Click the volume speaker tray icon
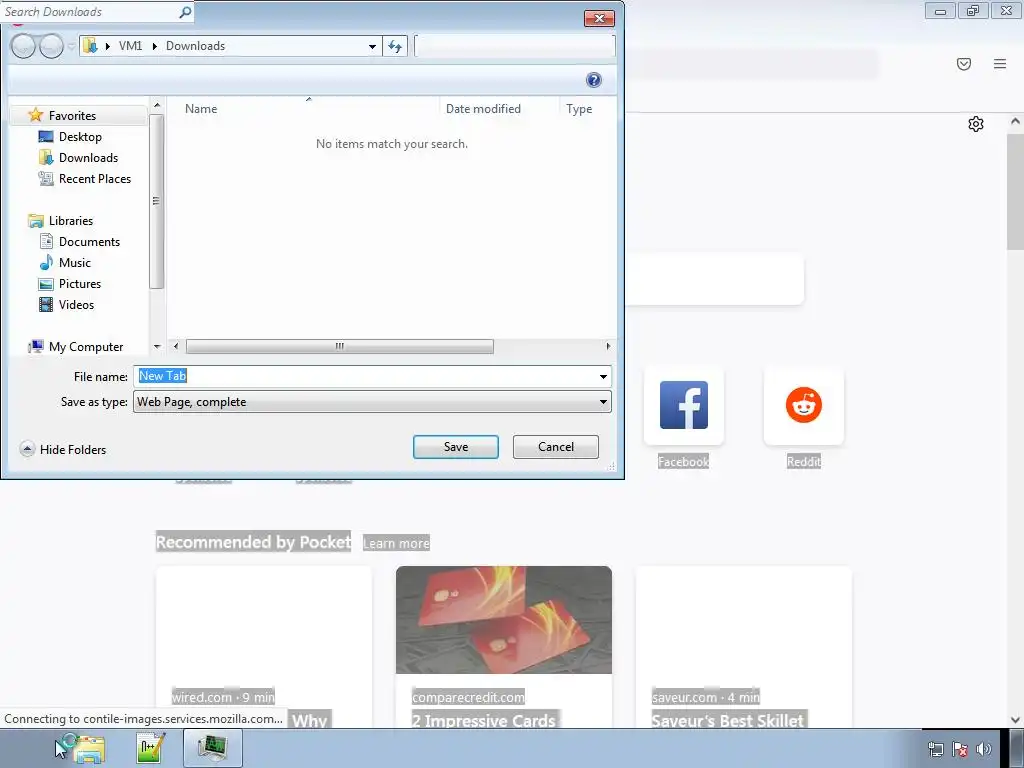 pyautogui.click(x=984, y=750)
